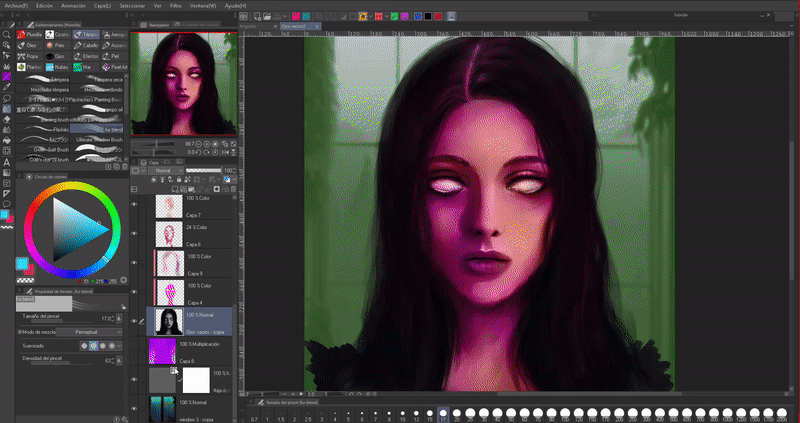The image size is (800, 423).
Task: Toggle visibility of Capa 6 layer
Action: (x=134, y=233)
